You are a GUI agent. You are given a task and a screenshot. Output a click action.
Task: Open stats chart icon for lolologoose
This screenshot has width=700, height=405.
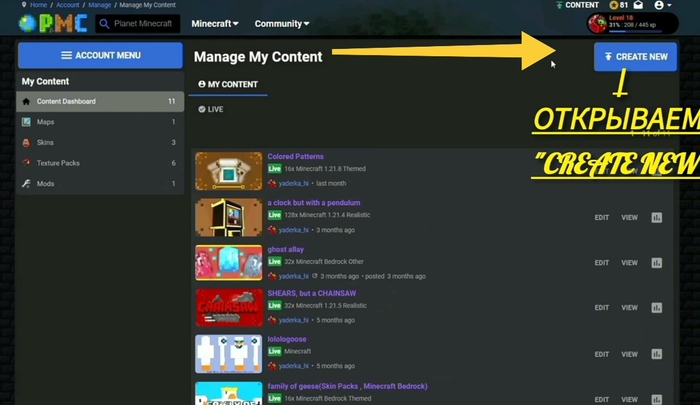(657, 354)
